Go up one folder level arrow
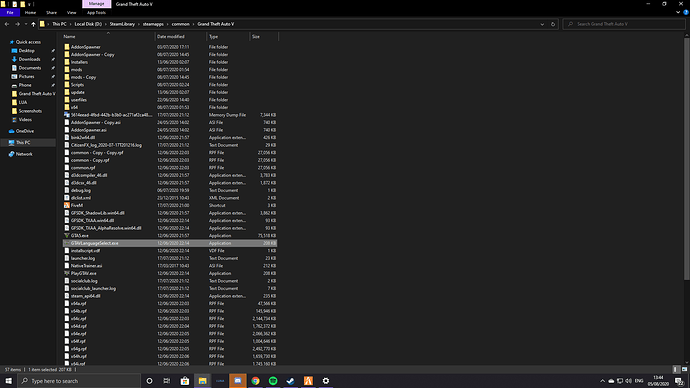The width and height of the screenshot is (690, 388). 33,24
